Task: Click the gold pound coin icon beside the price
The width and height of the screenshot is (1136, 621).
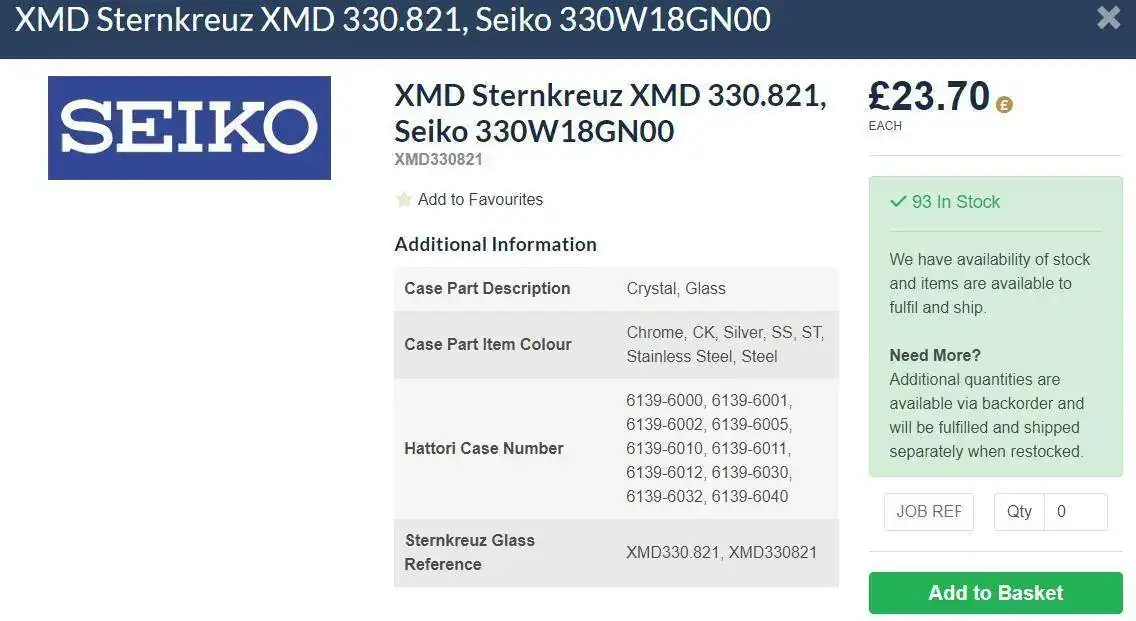Action: coord(1004,105)
